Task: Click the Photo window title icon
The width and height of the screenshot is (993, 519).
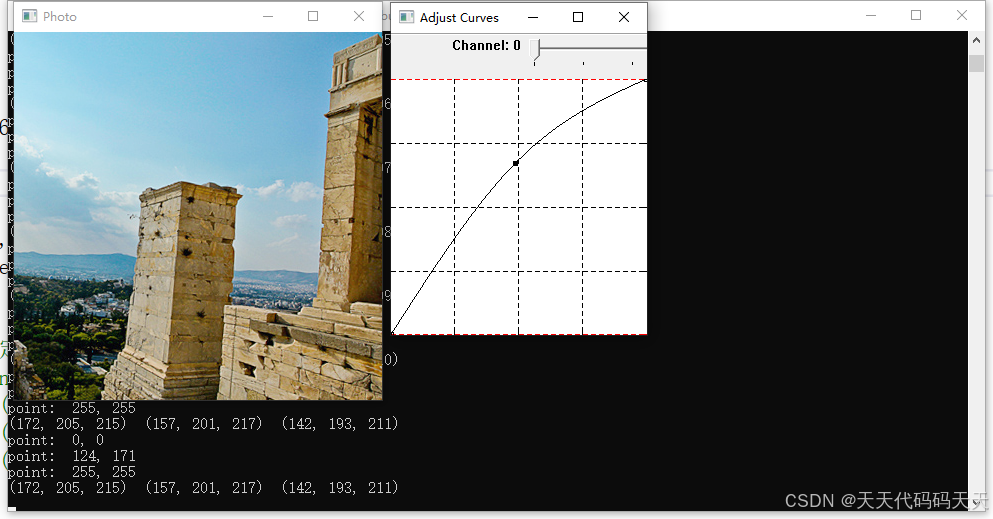Action: point(29,16)
